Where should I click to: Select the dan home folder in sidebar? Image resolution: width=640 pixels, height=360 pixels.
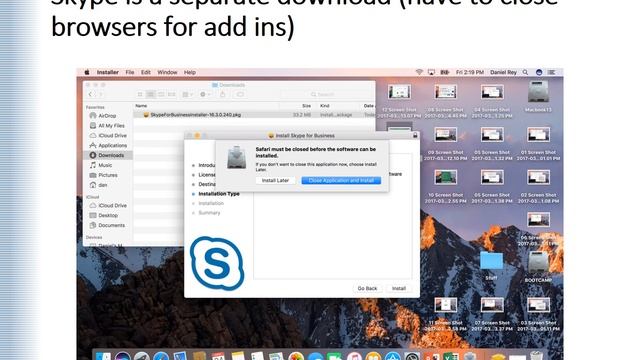[x=102, y=185]
